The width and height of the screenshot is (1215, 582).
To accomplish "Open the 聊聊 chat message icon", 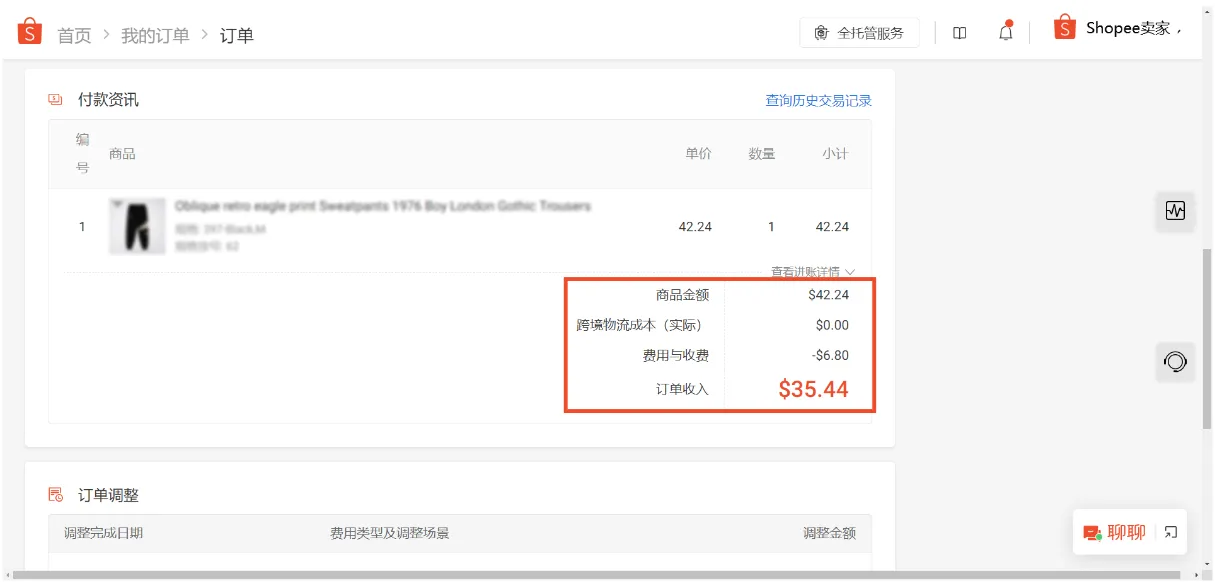I will pos(1091,531).
